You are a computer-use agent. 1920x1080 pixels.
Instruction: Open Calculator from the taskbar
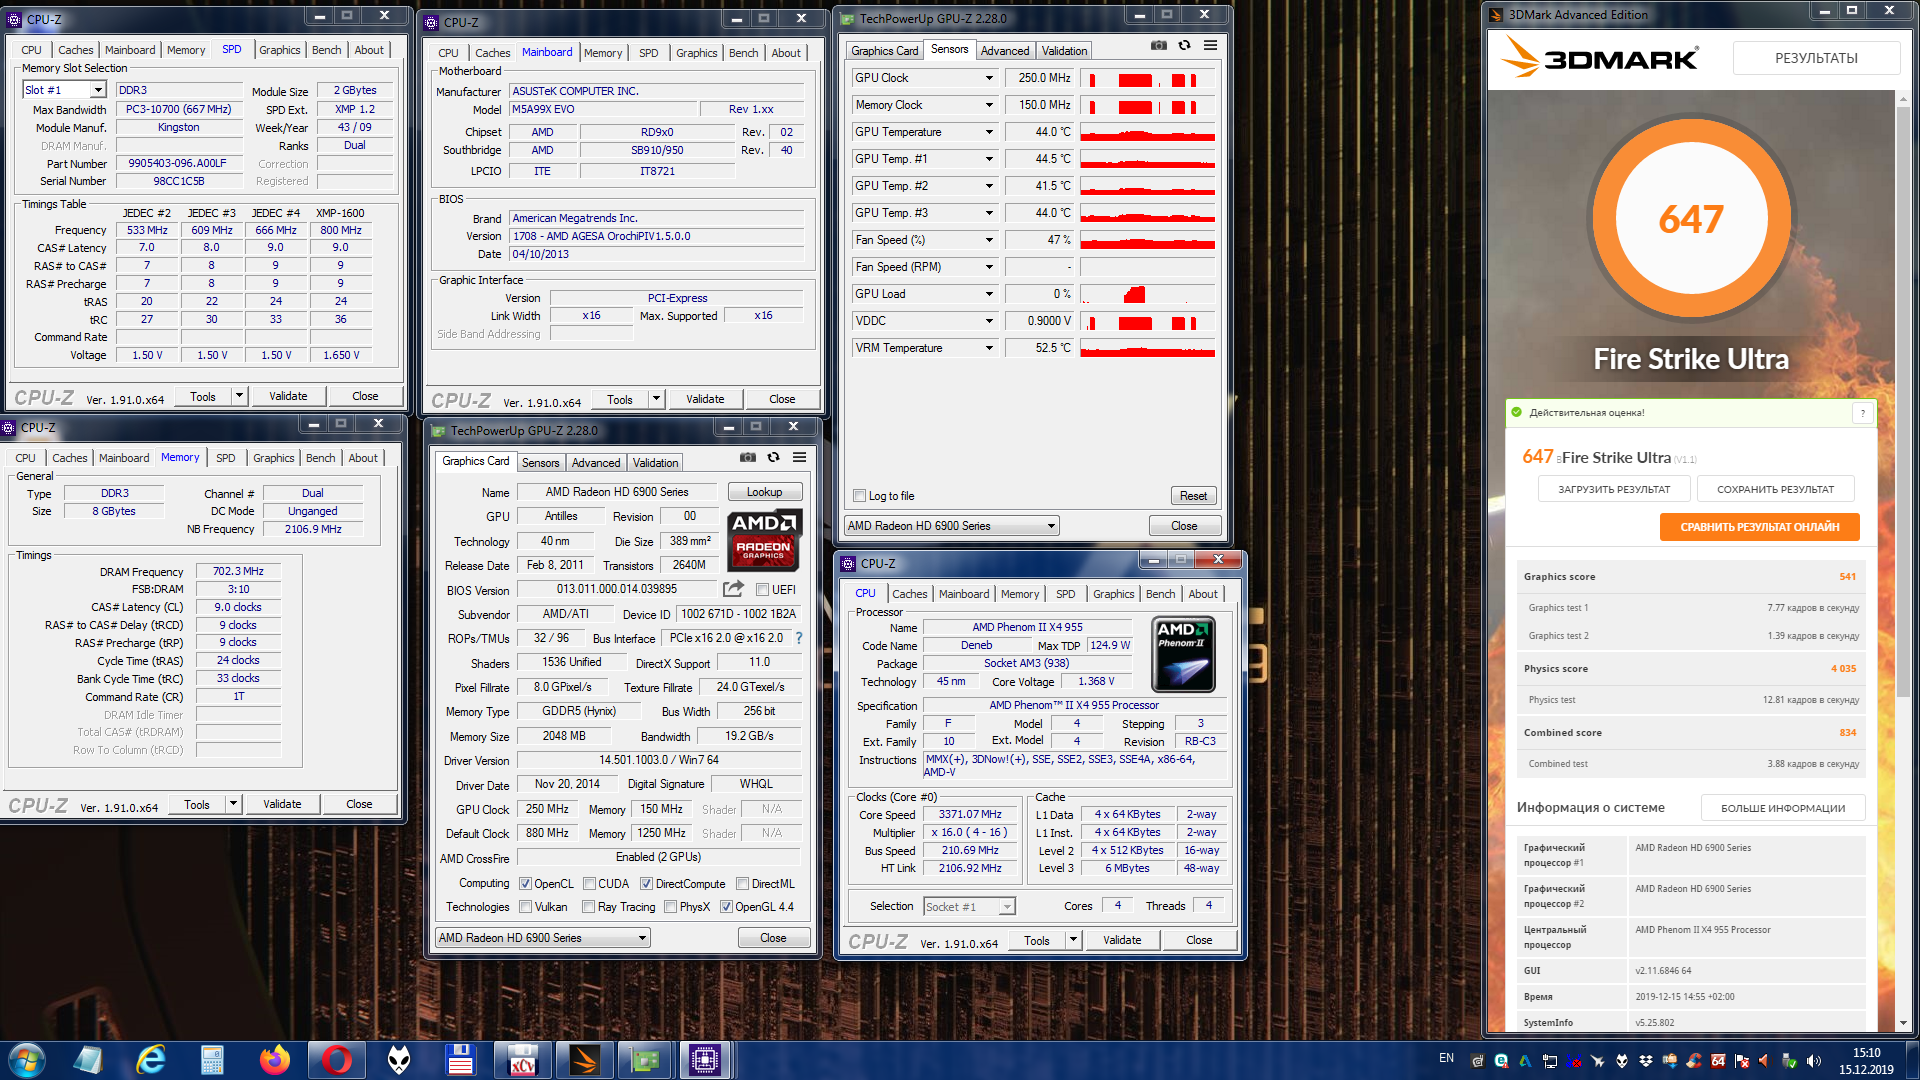pos(212,1060)
